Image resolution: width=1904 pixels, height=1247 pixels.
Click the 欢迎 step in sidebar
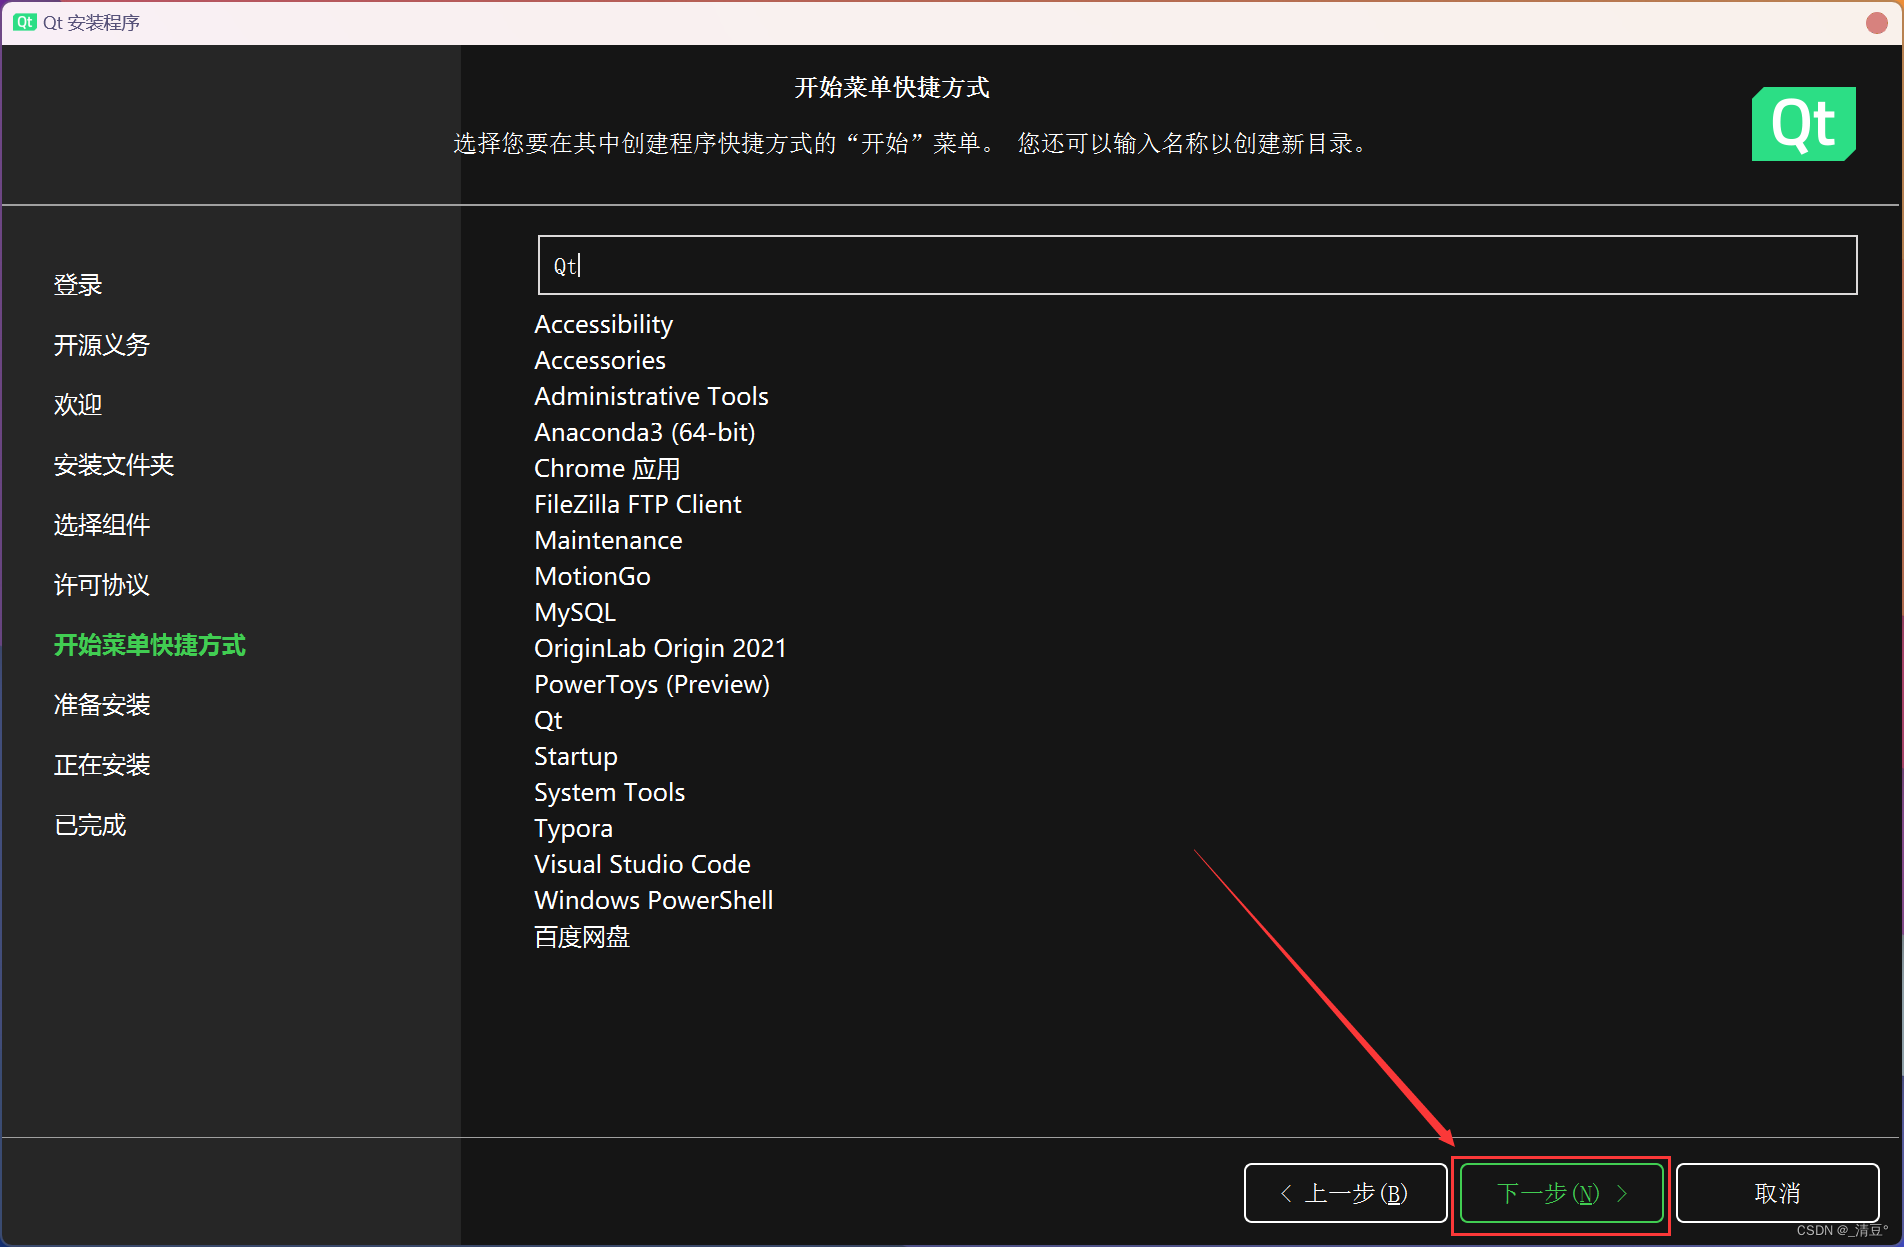coord(78,405)
